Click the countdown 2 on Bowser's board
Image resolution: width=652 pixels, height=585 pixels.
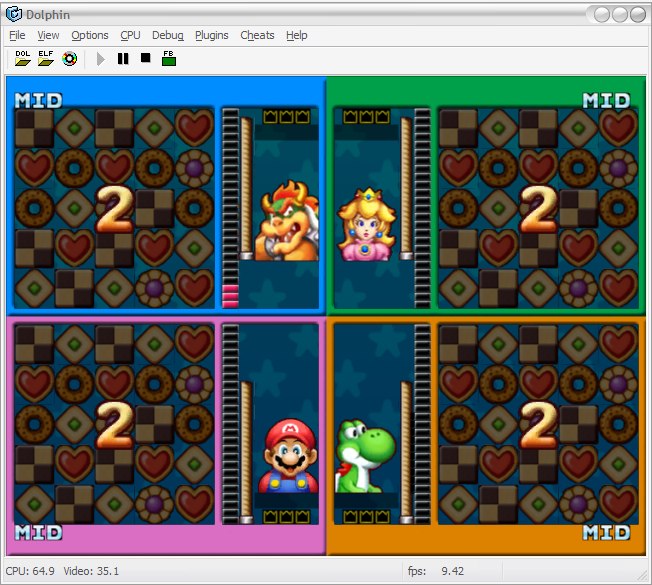tap(114, 209)
